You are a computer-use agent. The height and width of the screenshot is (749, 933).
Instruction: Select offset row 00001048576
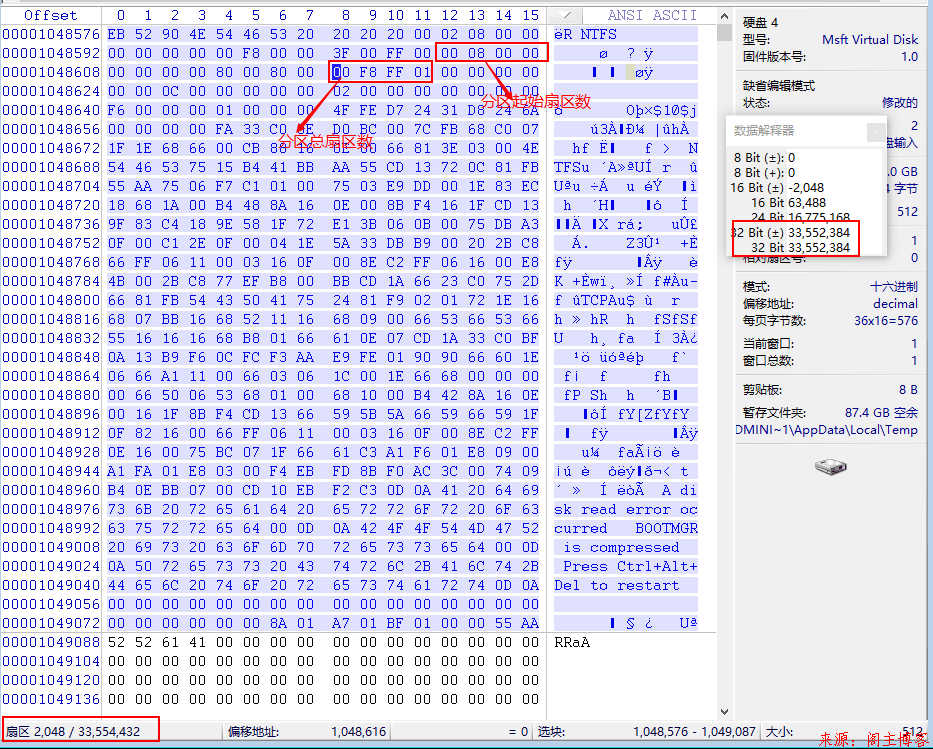[x=51, y=35]
